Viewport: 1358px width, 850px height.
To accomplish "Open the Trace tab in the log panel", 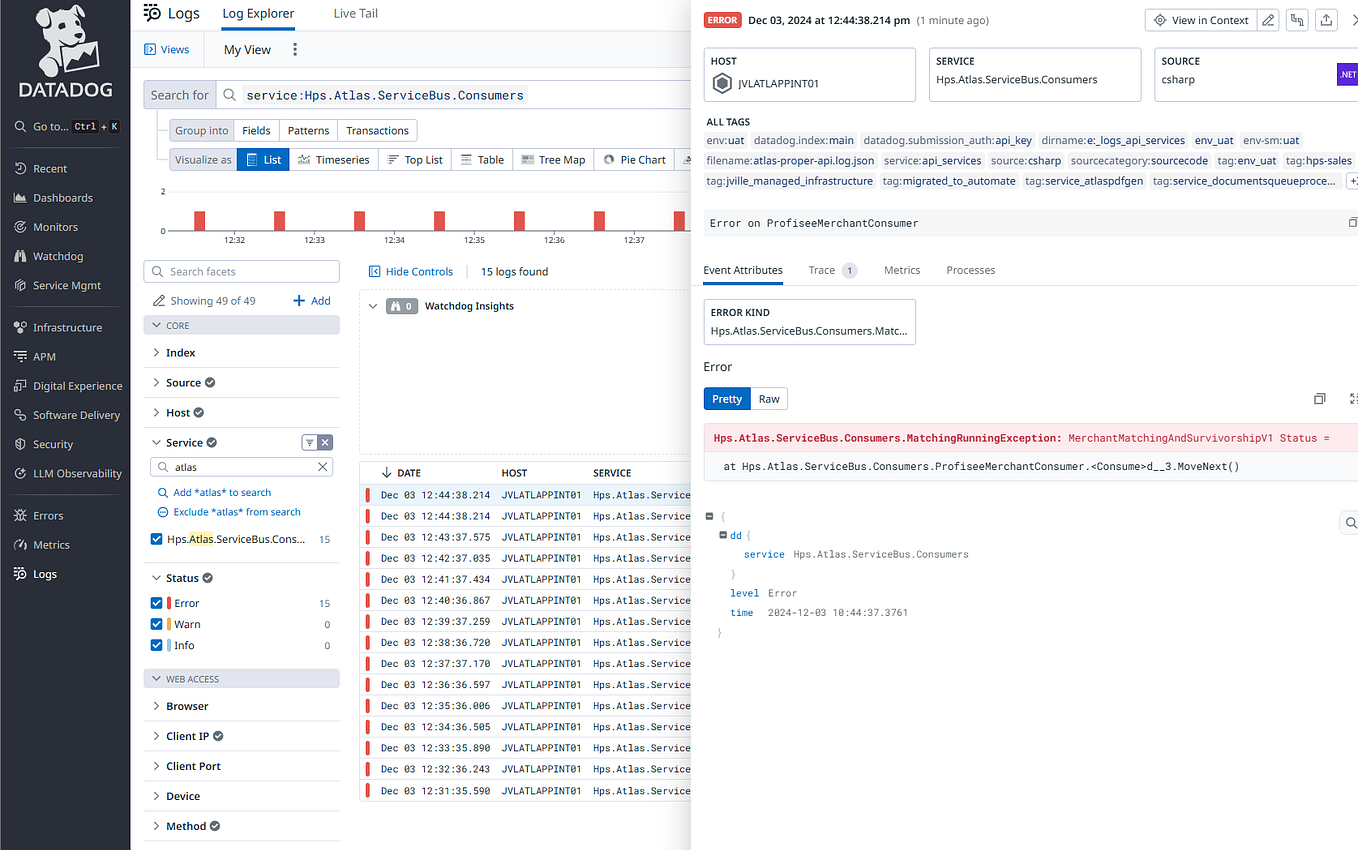I will click(x=823, y=270).
